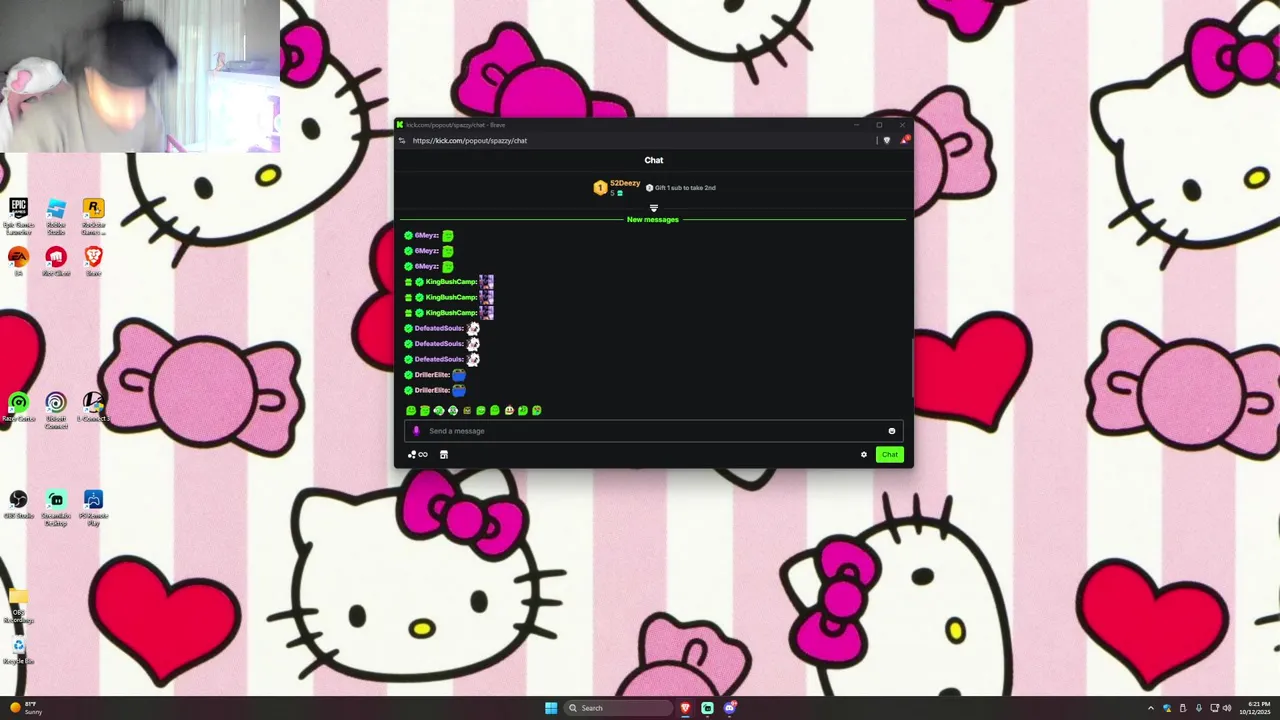This screenshot has width=1280, height=720.
Task: Expand the sub gifter leaderboard arrow
Action: pyautogui.click(x=654, y=208)
